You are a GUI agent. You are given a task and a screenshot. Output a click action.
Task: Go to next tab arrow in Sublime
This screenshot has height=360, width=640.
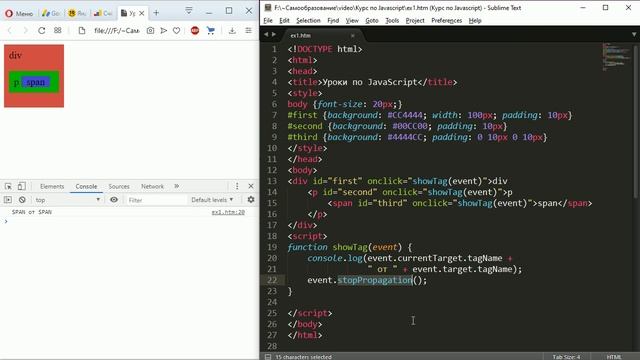273,35
